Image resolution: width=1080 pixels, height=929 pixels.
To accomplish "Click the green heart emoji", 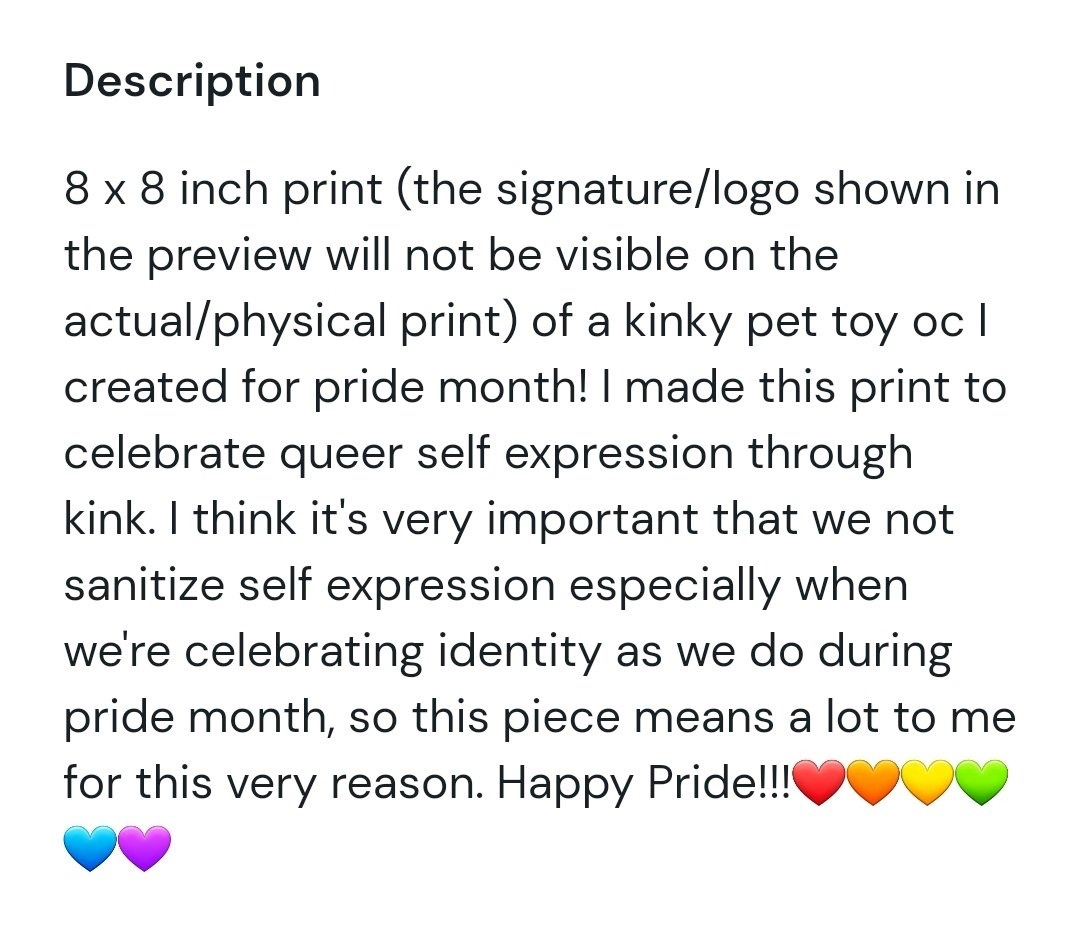I will click(983, 781).
